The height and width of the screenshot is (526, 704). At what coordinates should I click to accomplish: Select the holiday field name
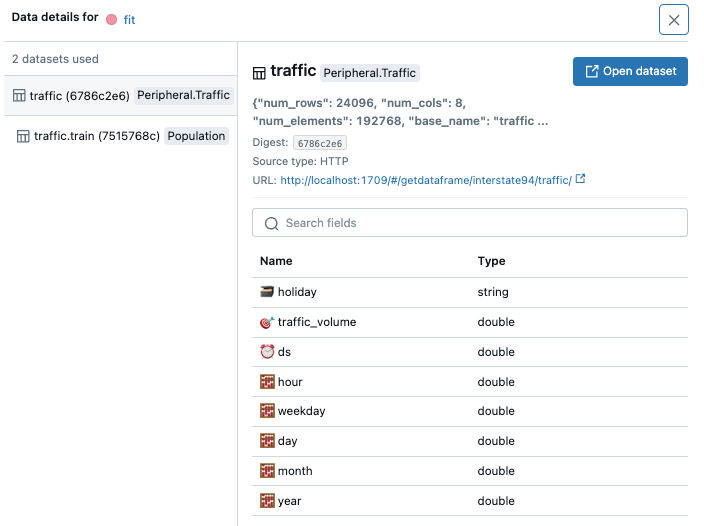[x=297, y=292]
